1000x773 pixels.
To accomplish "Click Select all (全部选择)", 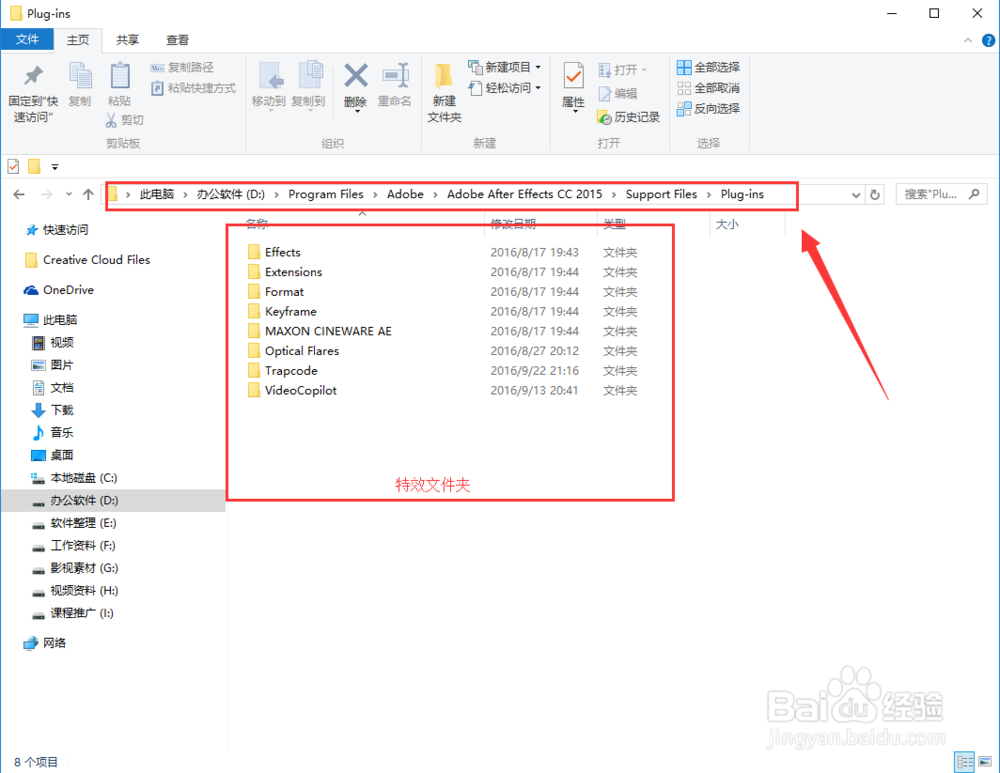I will coord(709,68).
